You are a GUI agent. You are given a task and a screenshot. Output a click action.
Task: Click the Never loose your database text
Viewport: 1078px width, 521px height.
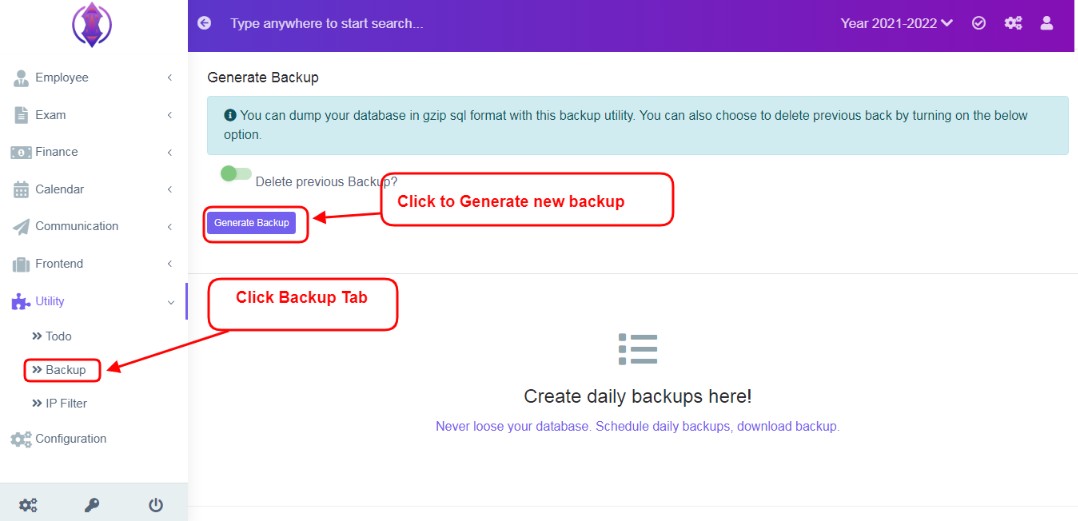[x=637, y=426]
